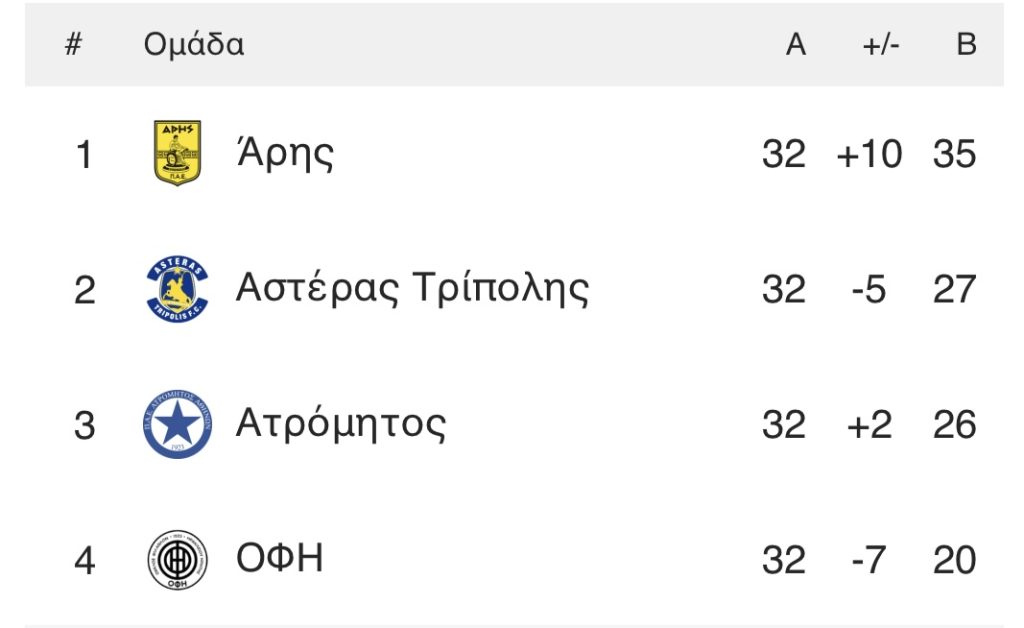This screenshot has height=628, width=1024.
Task: Click the Ομάδα column header
Action: coord(194,44)
